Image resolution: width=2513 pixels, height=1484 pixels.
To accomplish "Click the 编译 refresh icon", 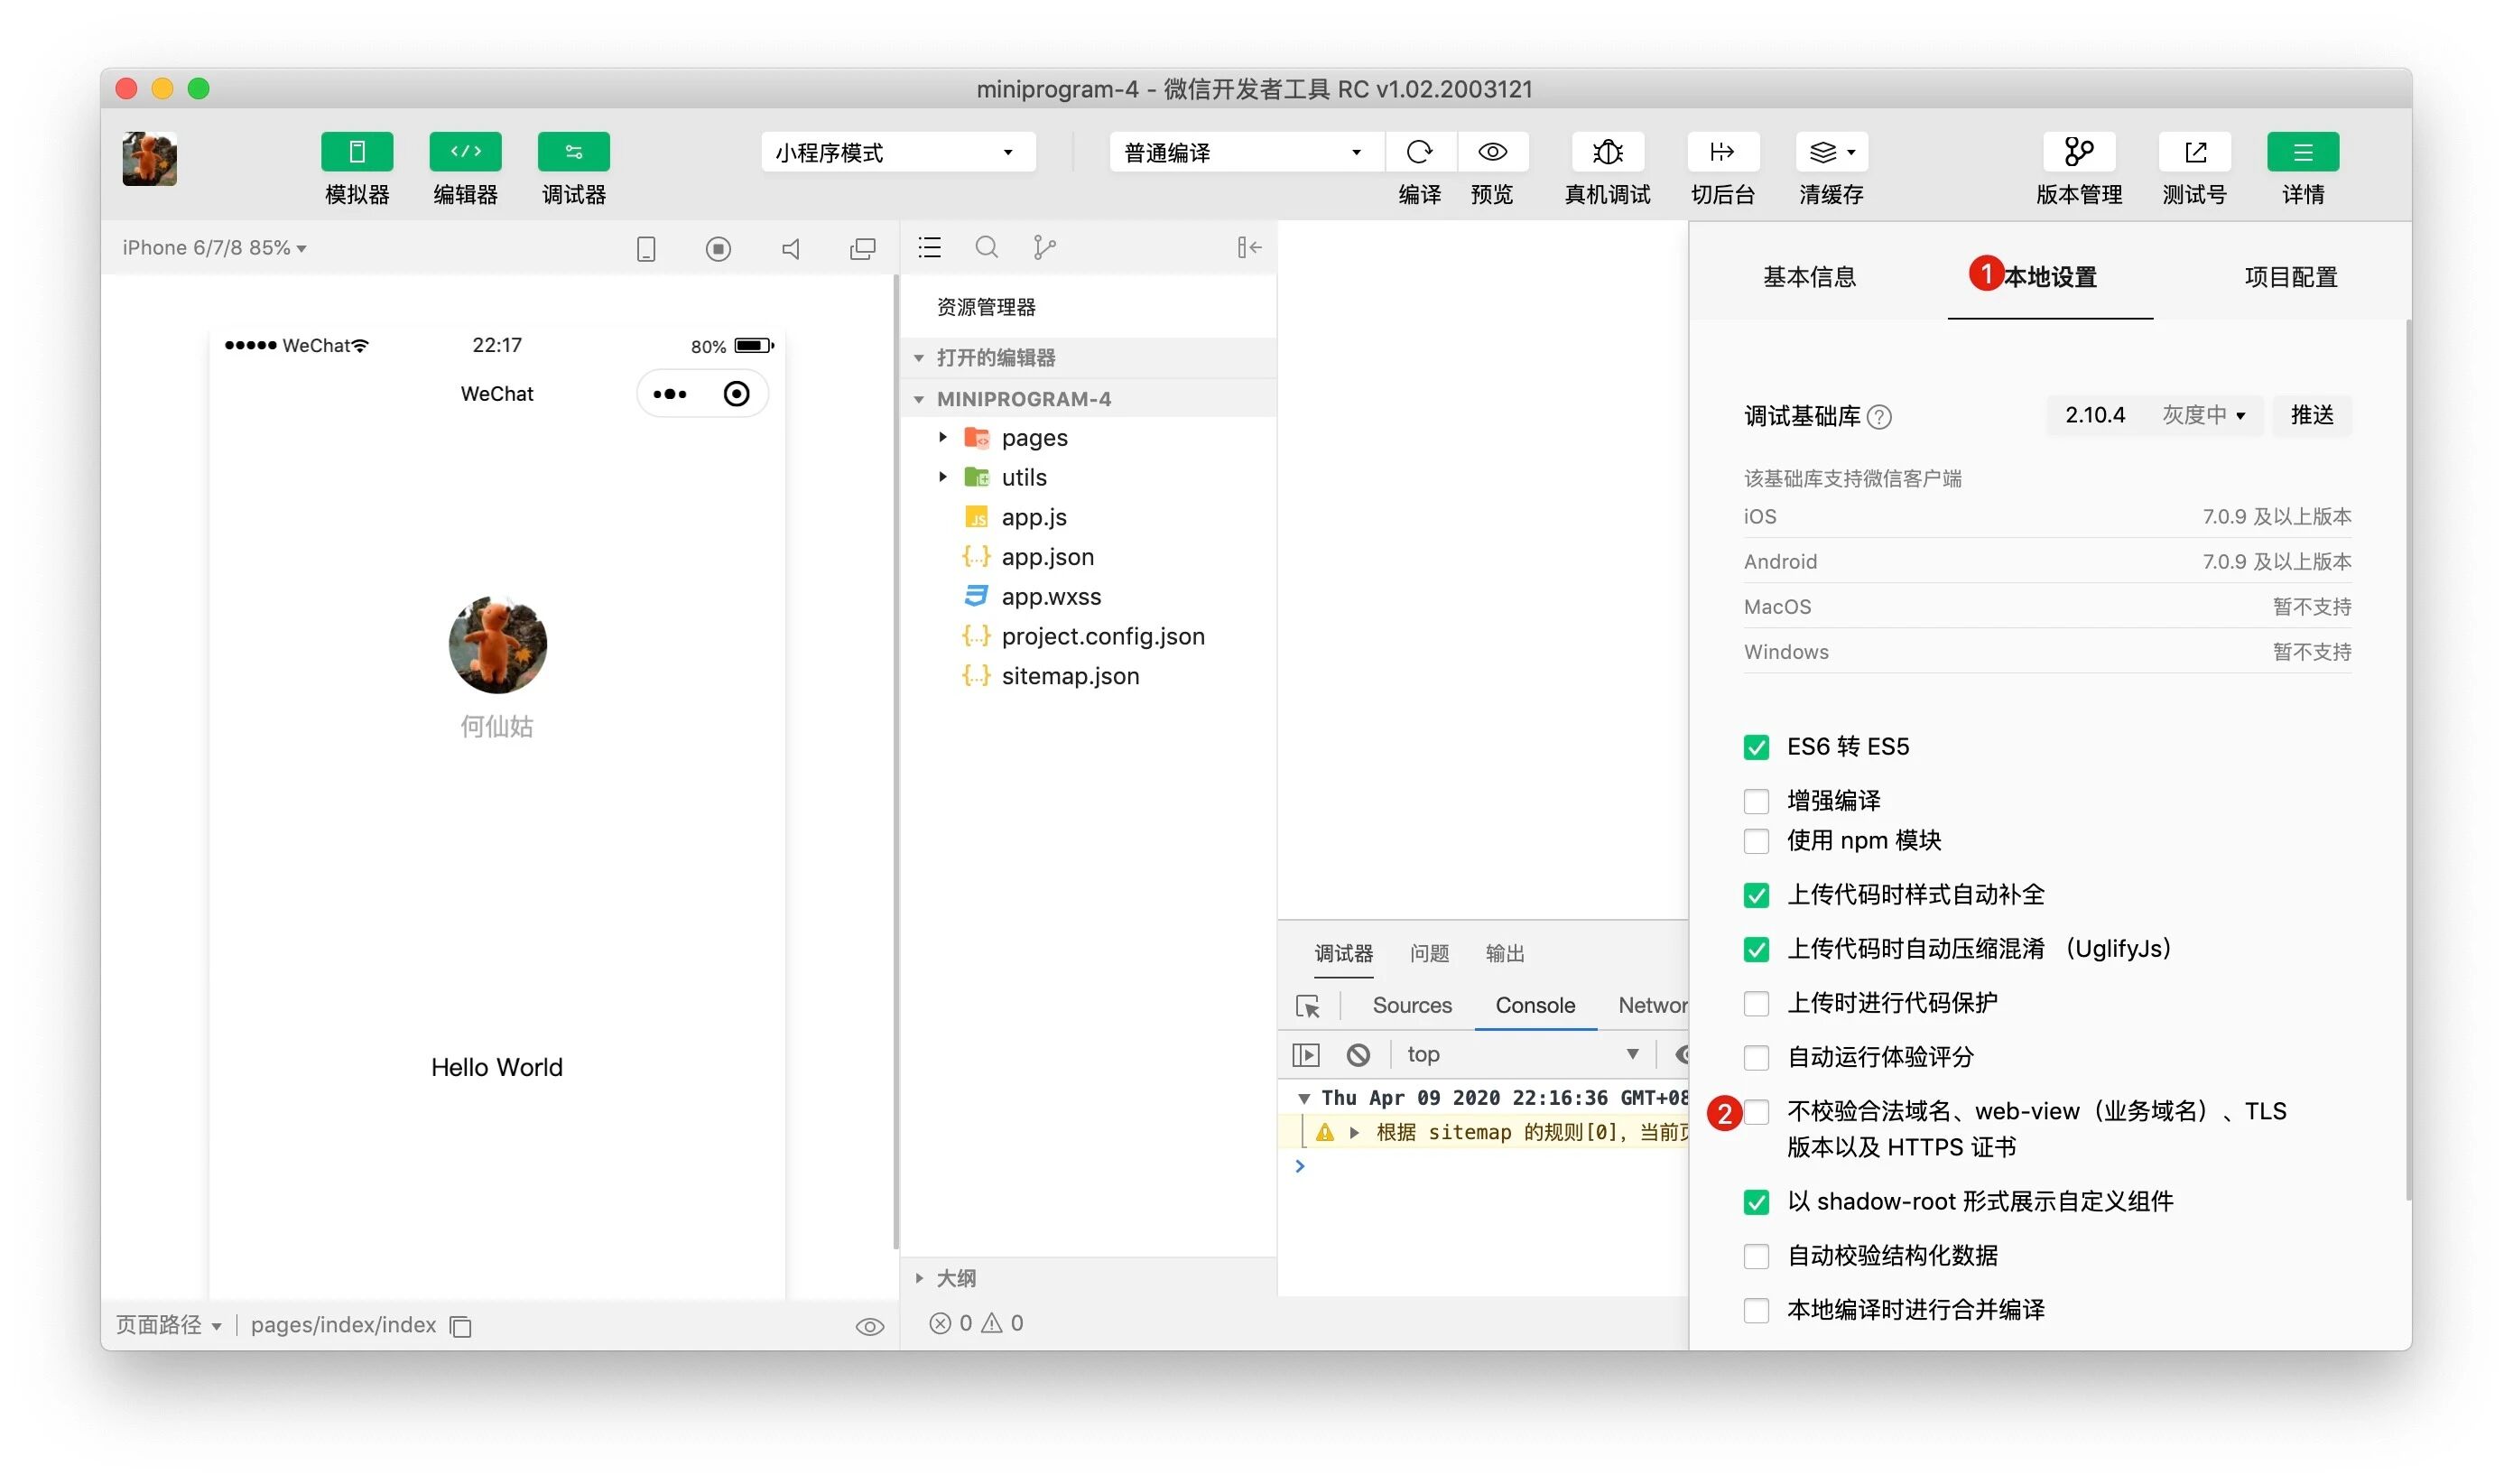I will 1419,152.
